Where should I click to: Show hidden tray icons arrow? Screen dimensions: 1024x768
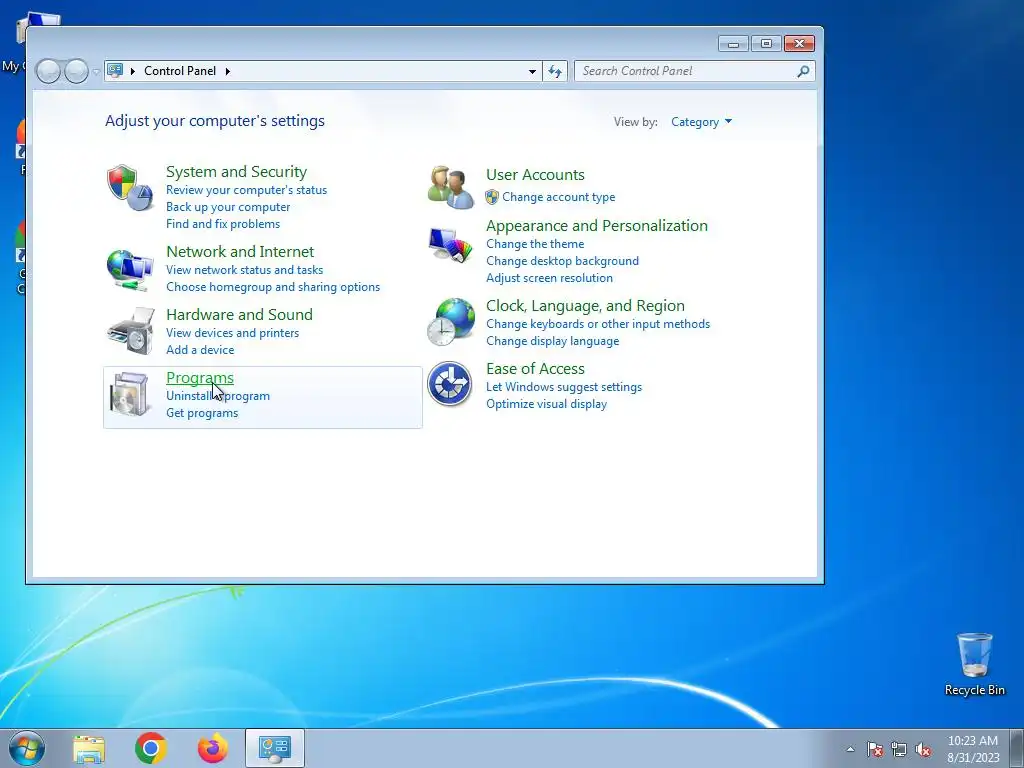pyautogui.click(x=850, y=749)
